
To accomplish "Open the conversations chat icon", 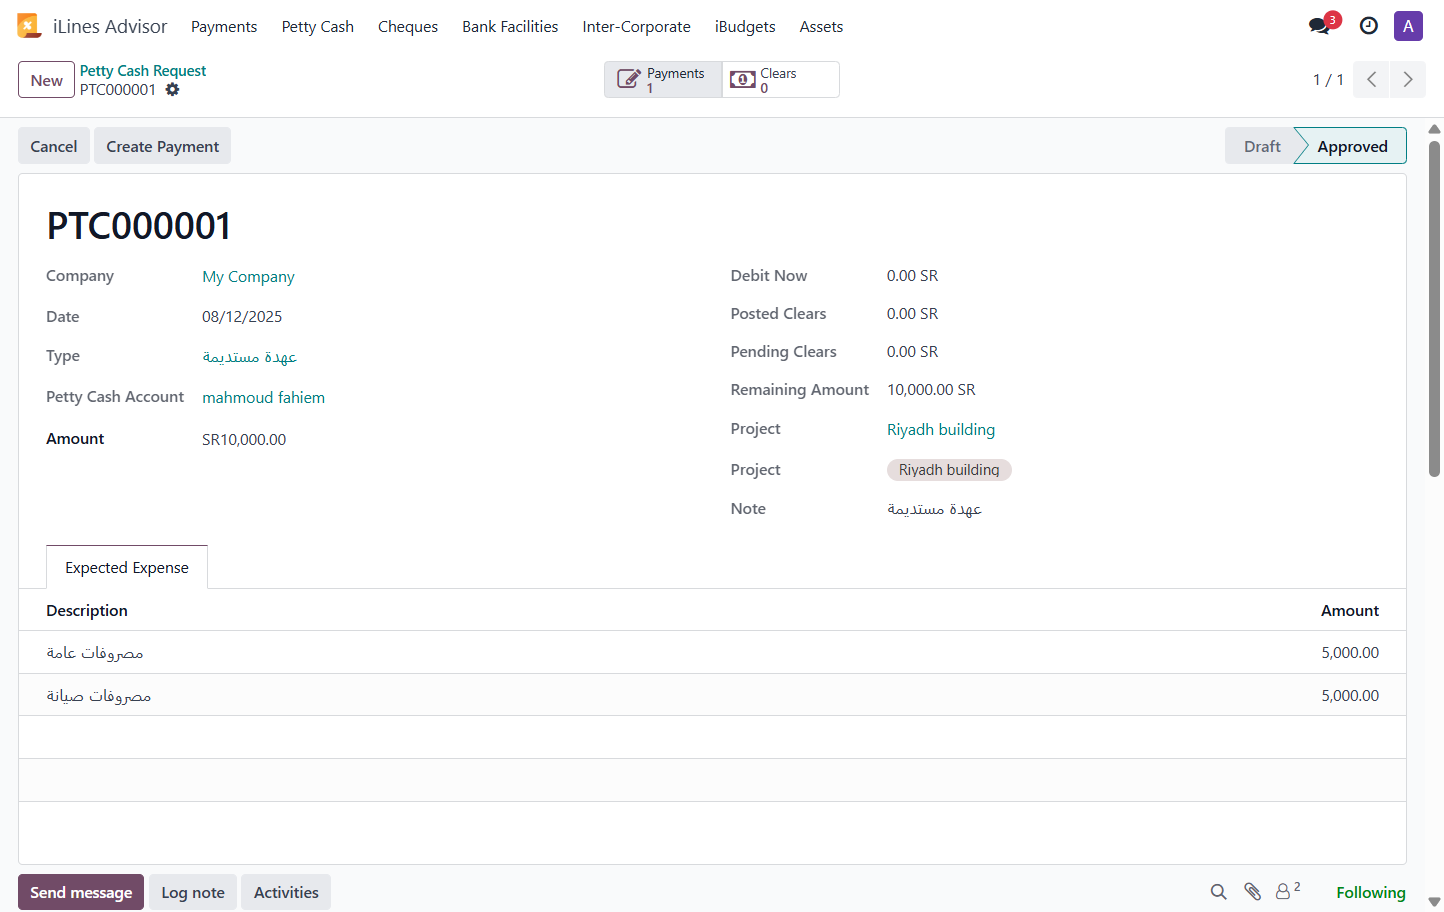I will pos(1320,26).
